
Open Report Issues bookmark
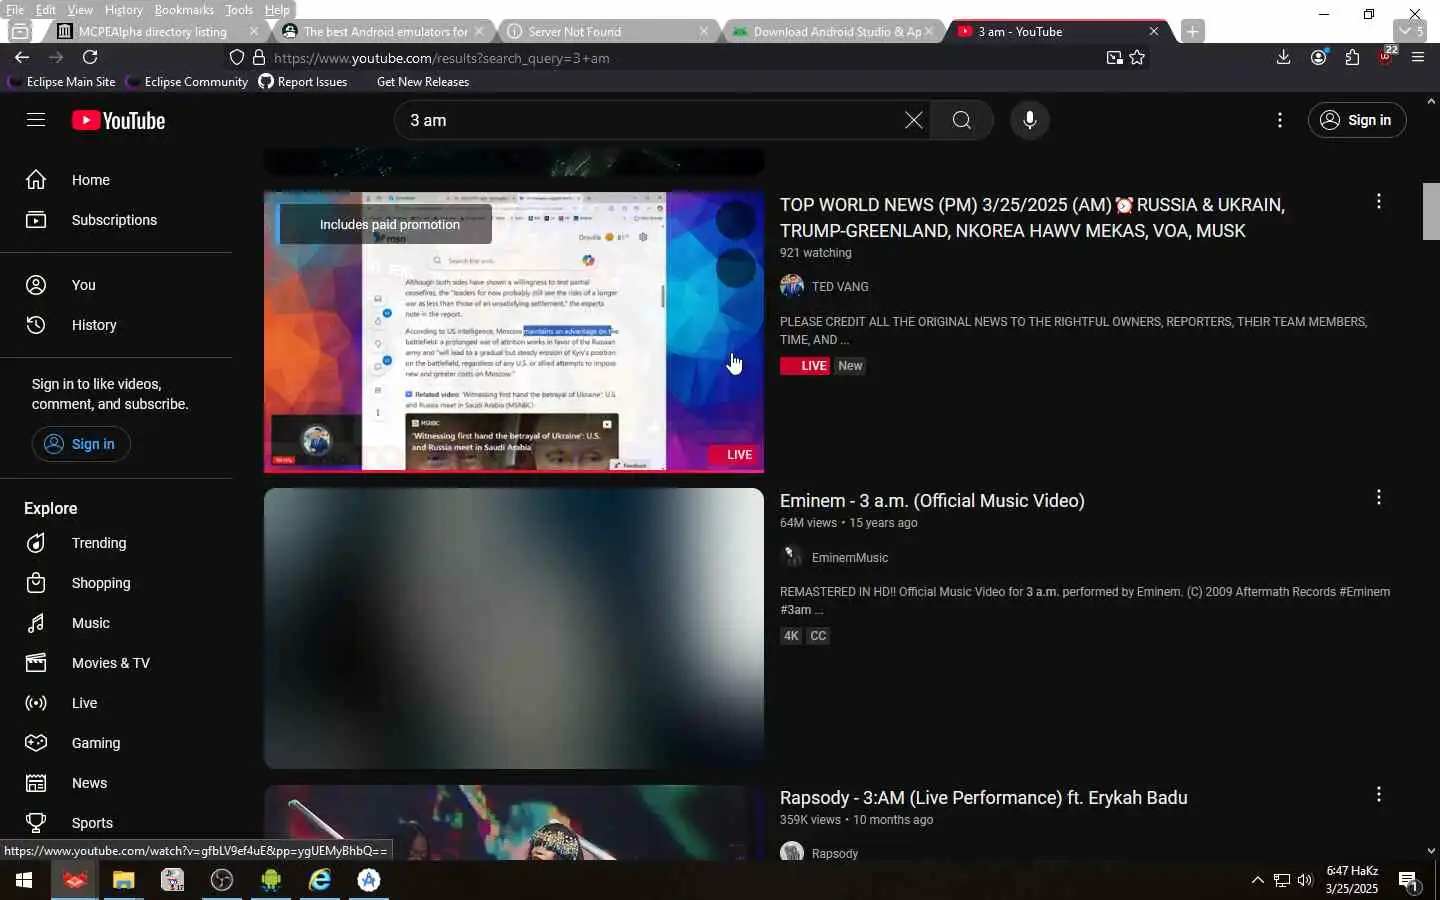303,82
